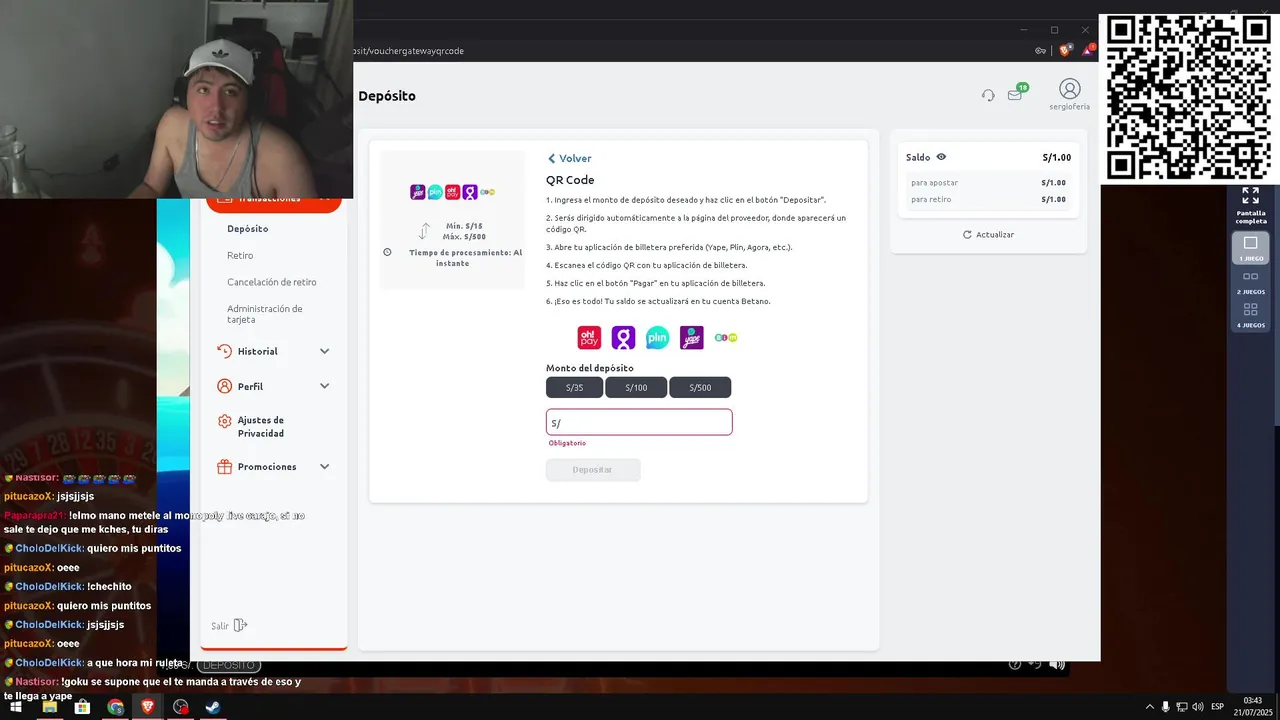The height and width of the screenshot is (720, 1280).
Task: Open the Windows Start menu
Action: (16, 707)
